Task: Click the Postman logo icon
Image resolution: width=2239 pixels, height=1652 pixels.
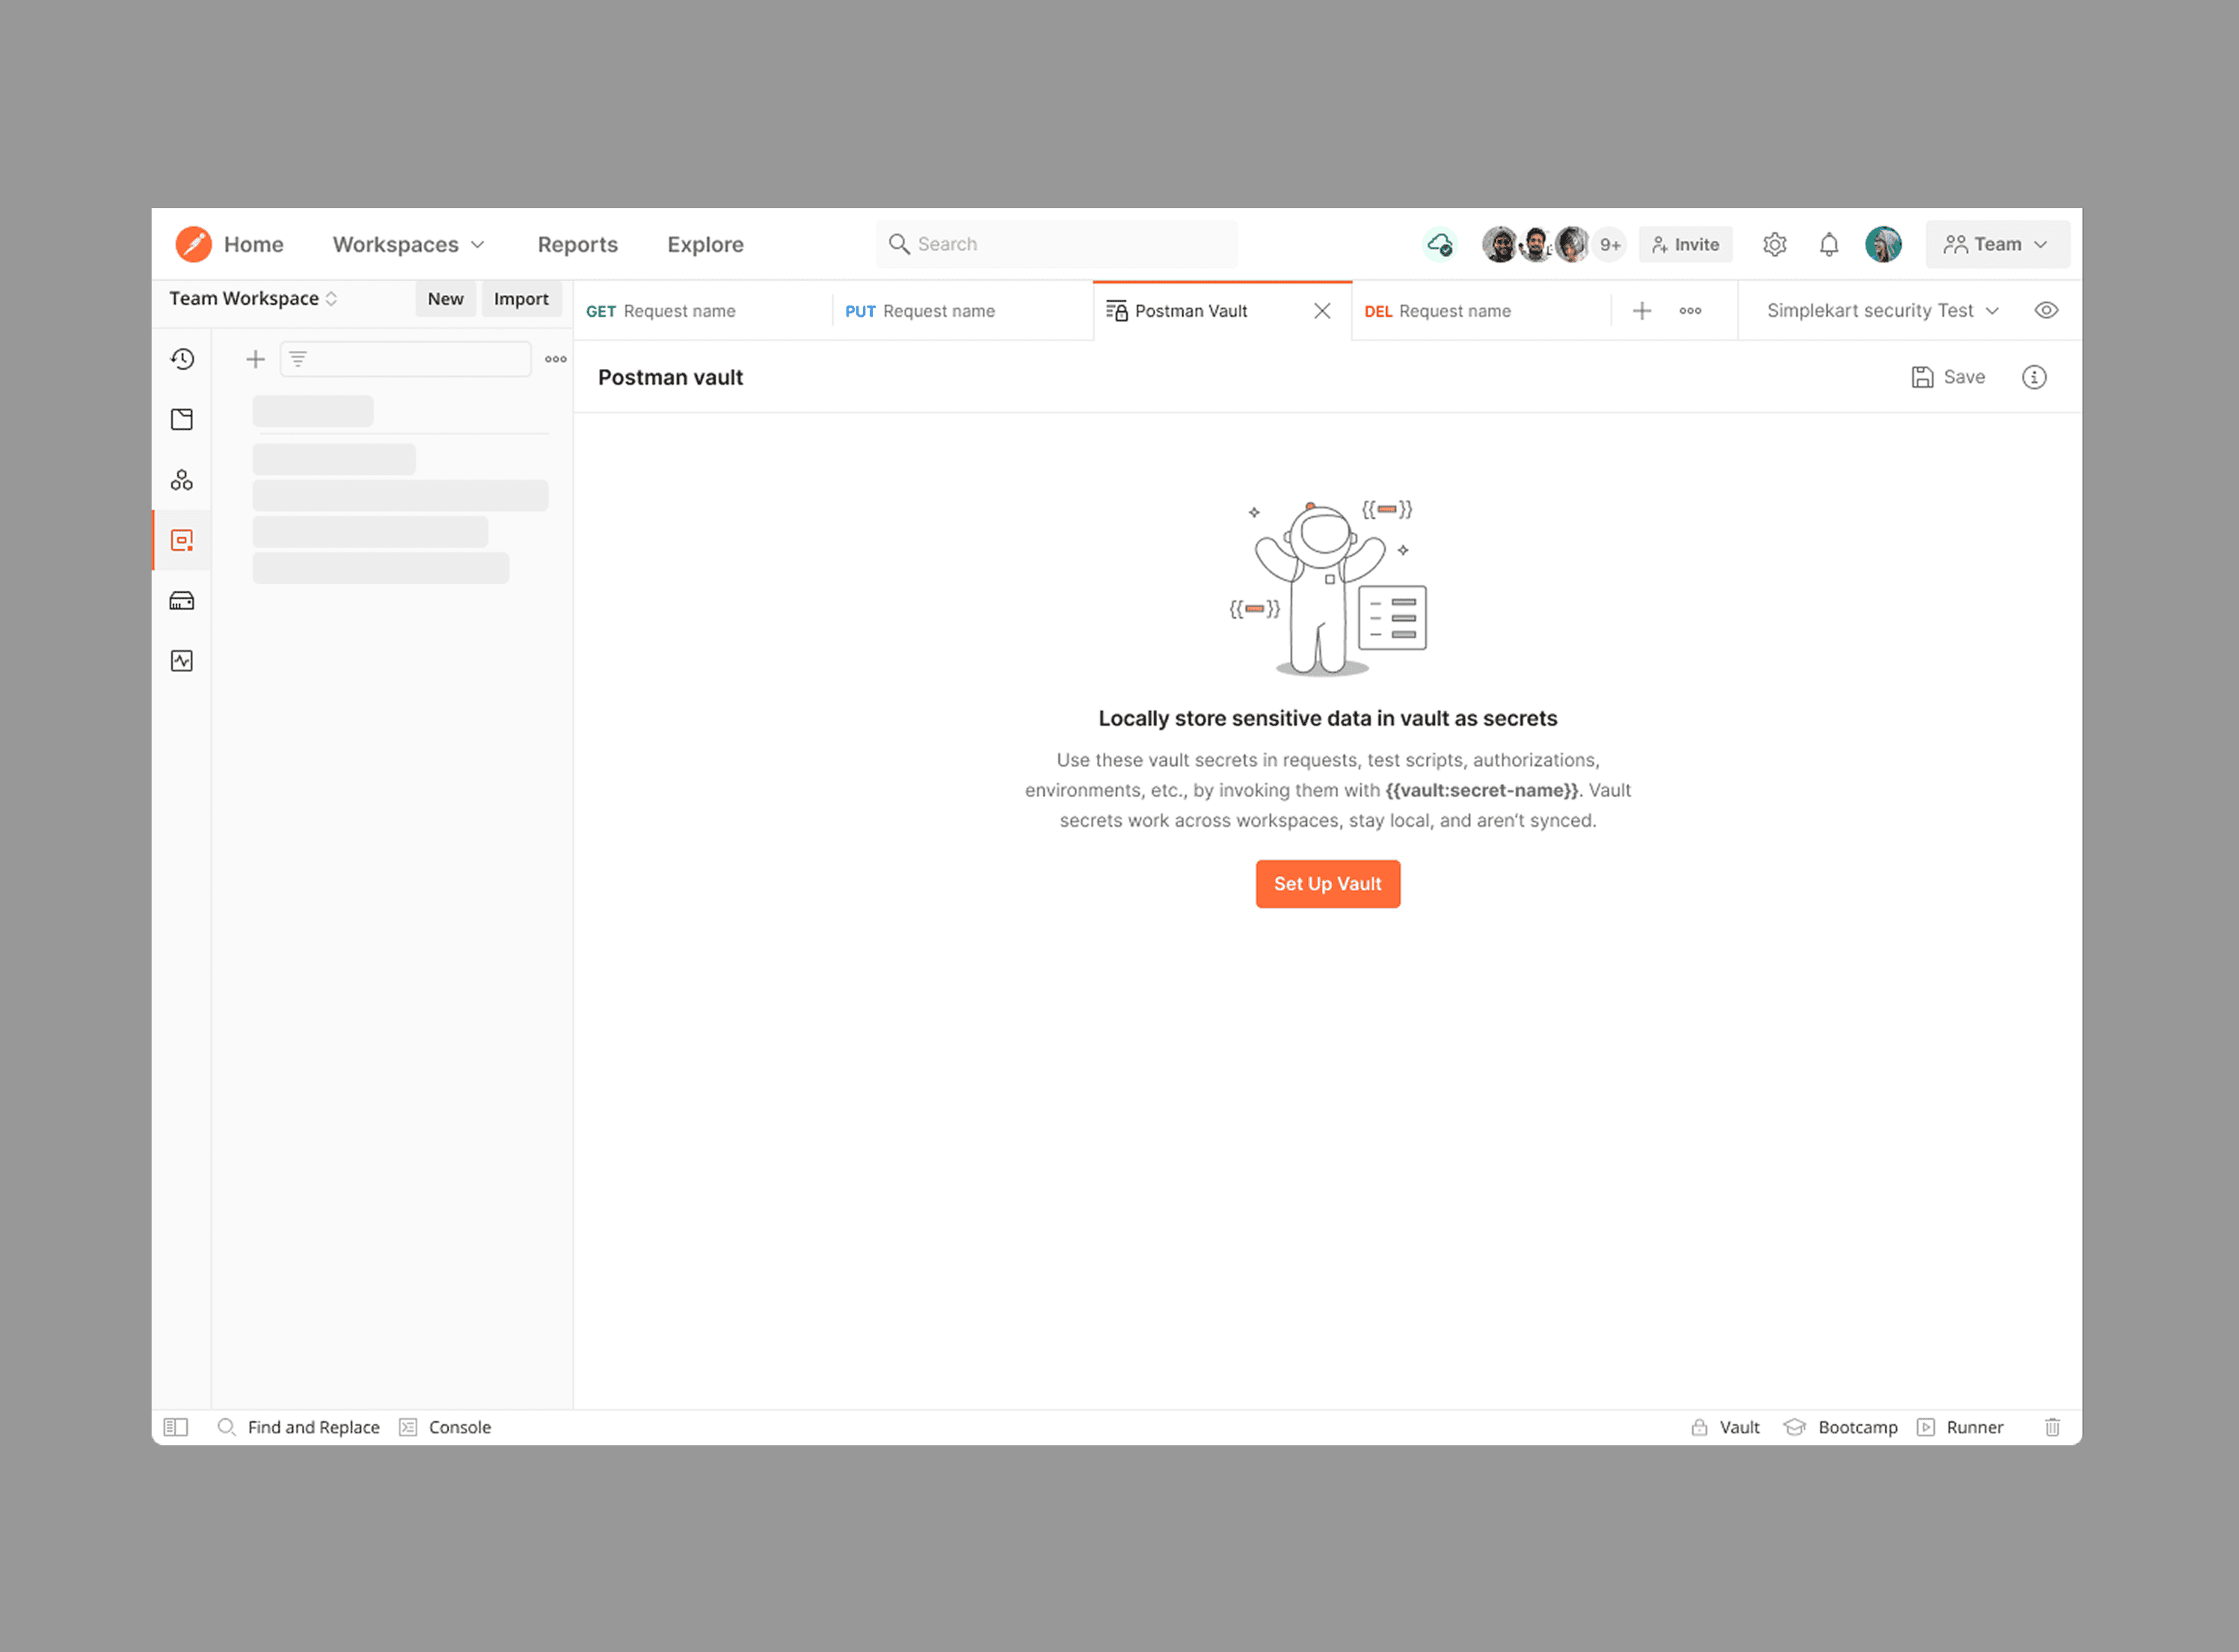Action: pos(193,244)
